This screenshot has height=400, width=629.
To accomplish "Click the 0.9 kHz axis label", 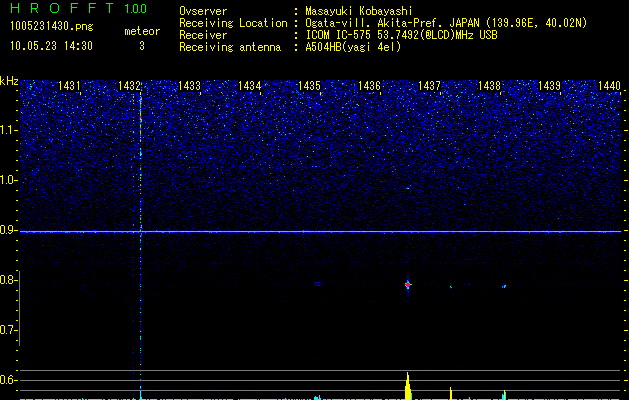I will click(9, 230).
